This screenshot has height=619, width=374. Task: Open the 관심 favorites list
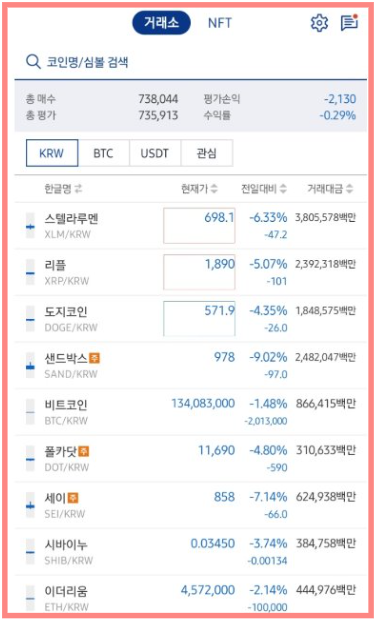click(x=207, y=153)
